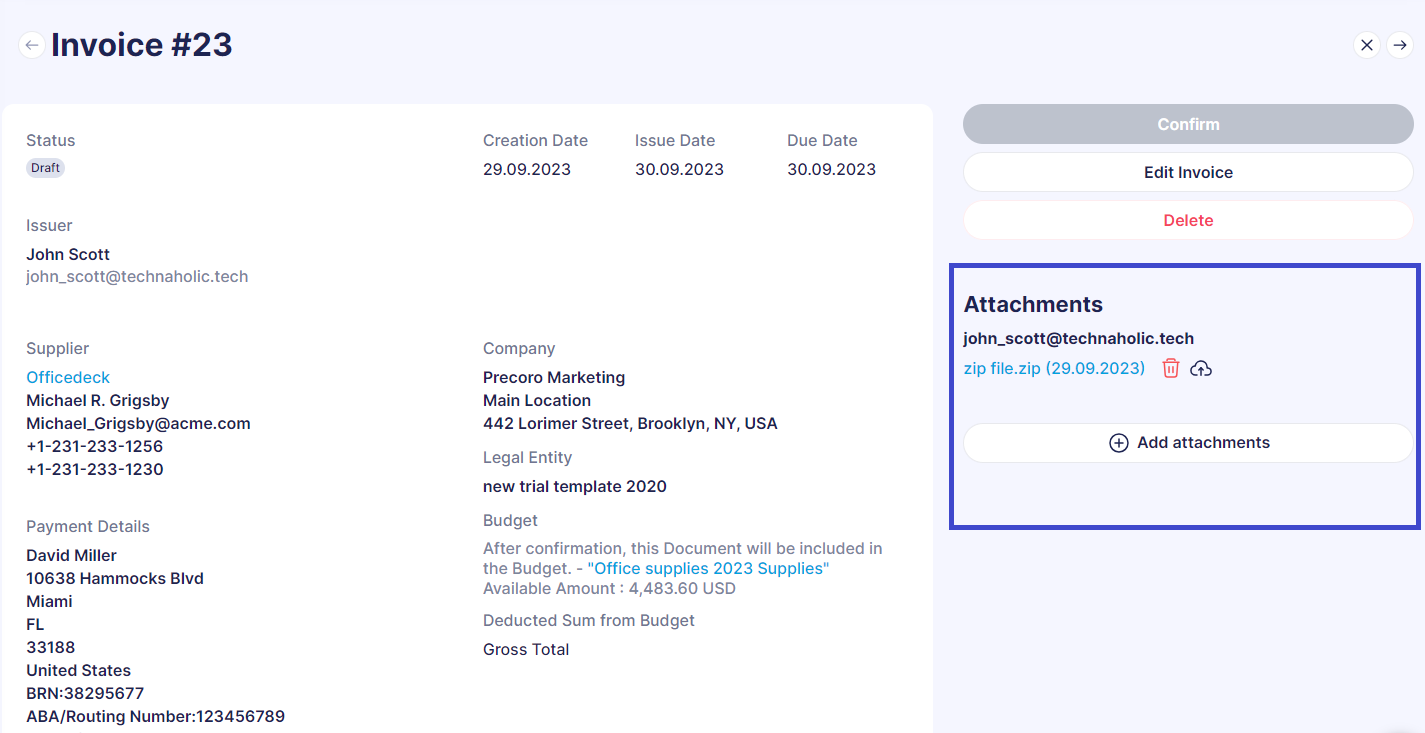Delete this invoice with the Delete button
This screenshot has width=1425, height=733.
[x=1188, y=220]
